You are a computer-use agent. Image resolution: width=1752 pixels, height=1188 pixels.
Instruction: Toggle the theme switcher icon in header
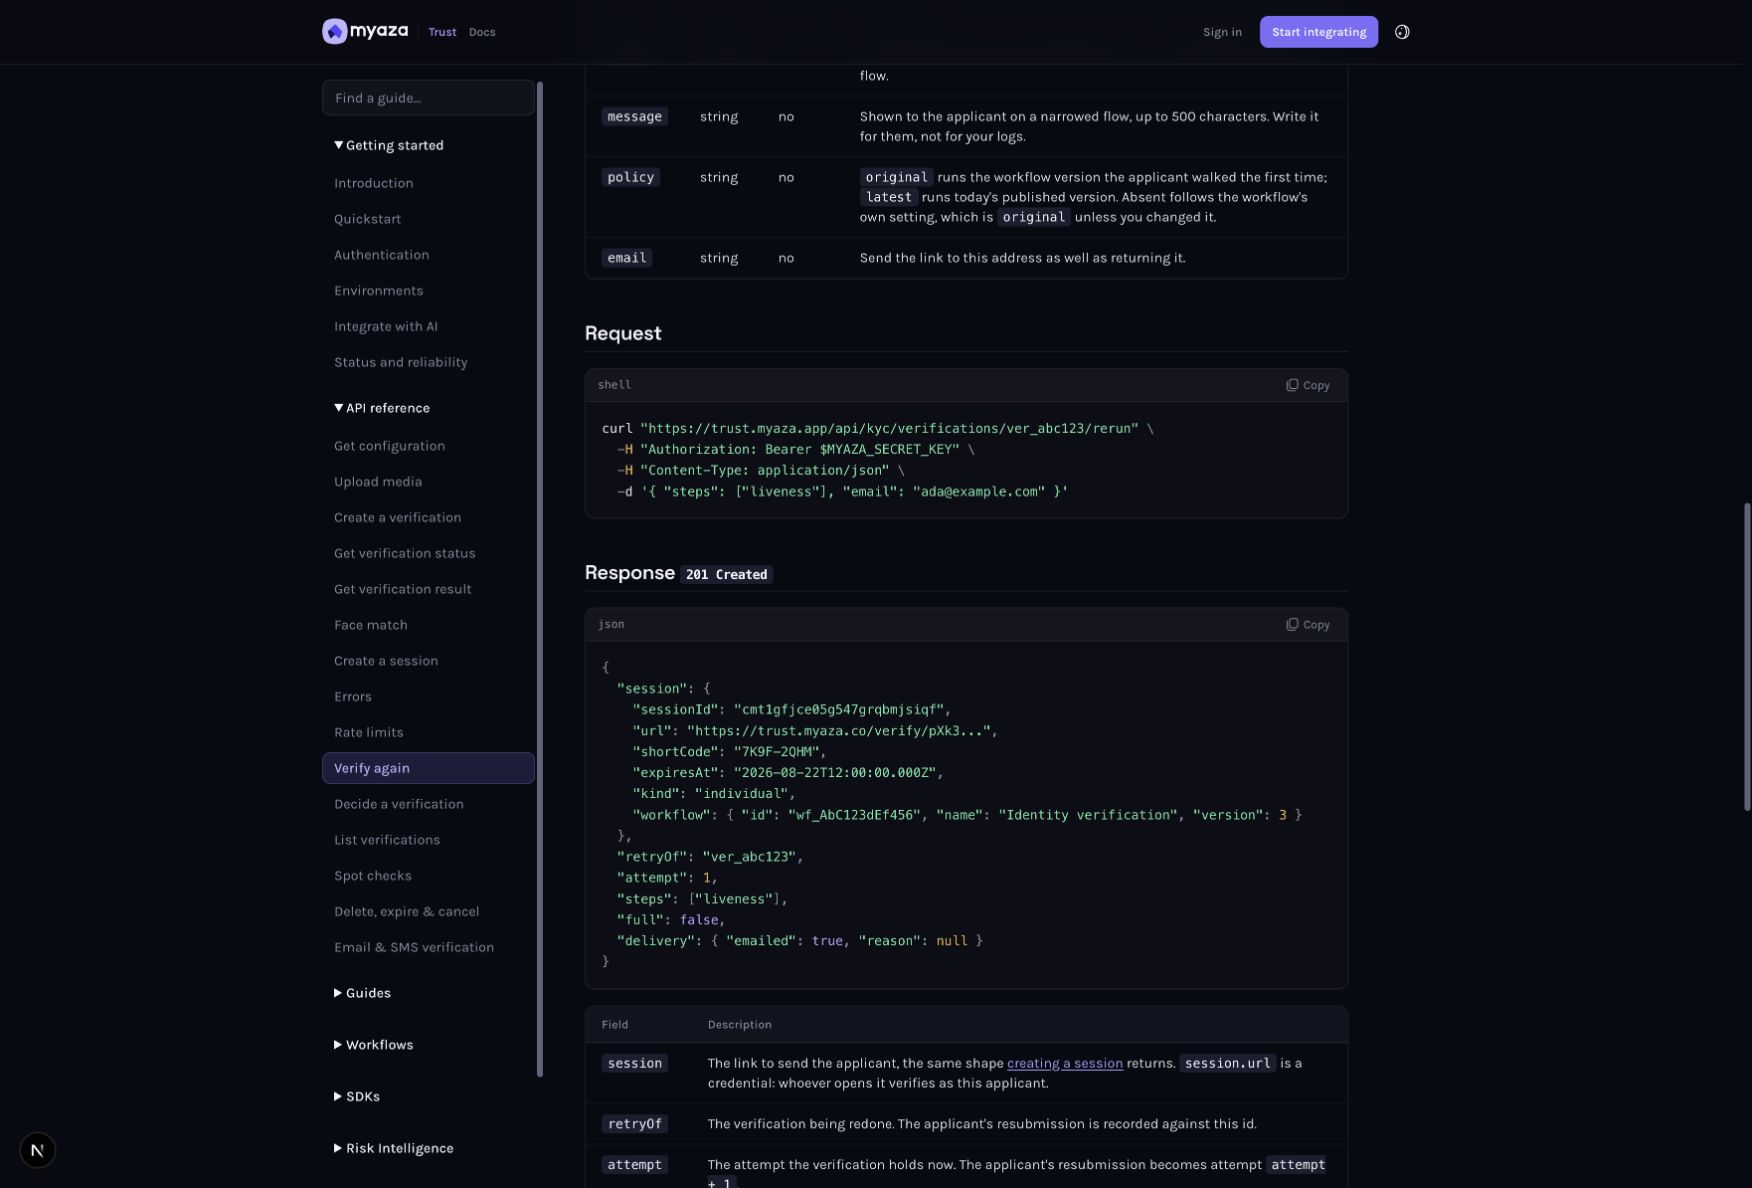(1402, 32)
